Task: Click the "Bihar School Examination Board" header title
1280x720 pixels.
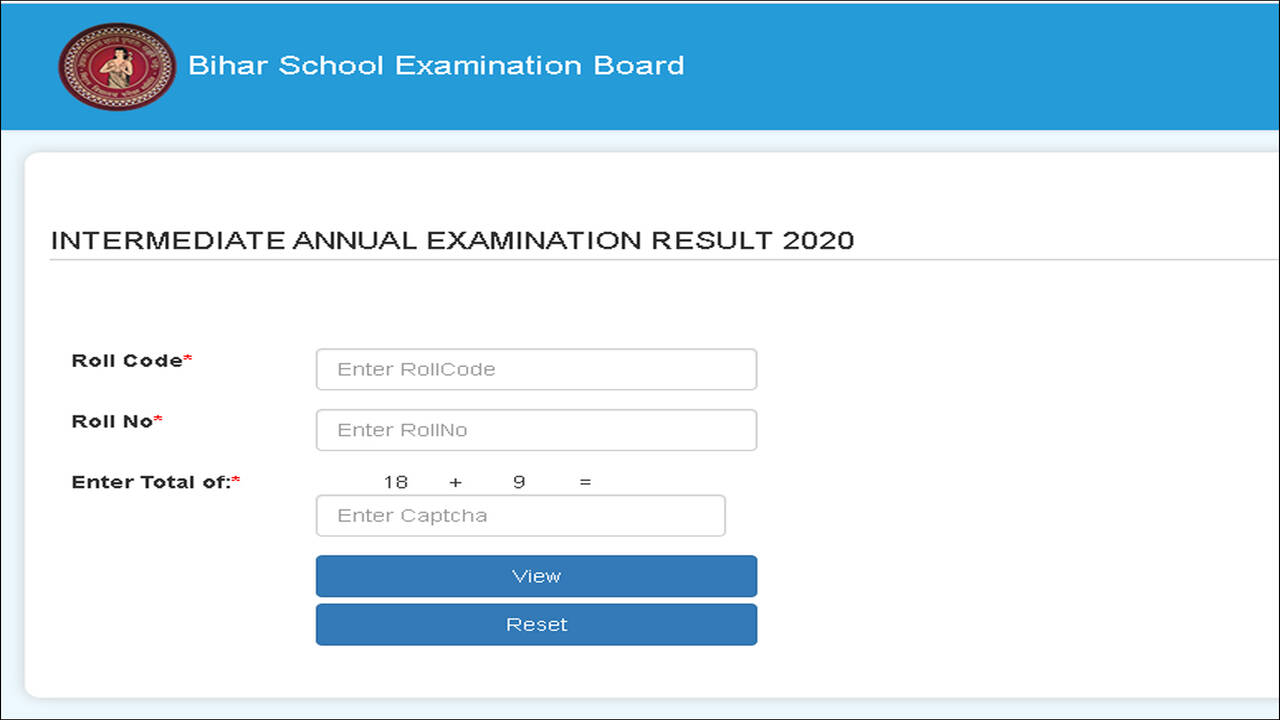Action: coord(436,66)
